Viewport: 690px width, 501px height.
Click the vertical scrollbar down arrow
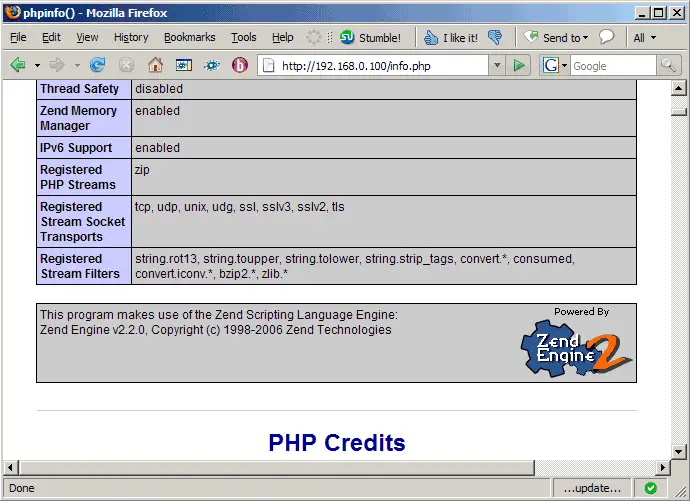tap(679, 452)
